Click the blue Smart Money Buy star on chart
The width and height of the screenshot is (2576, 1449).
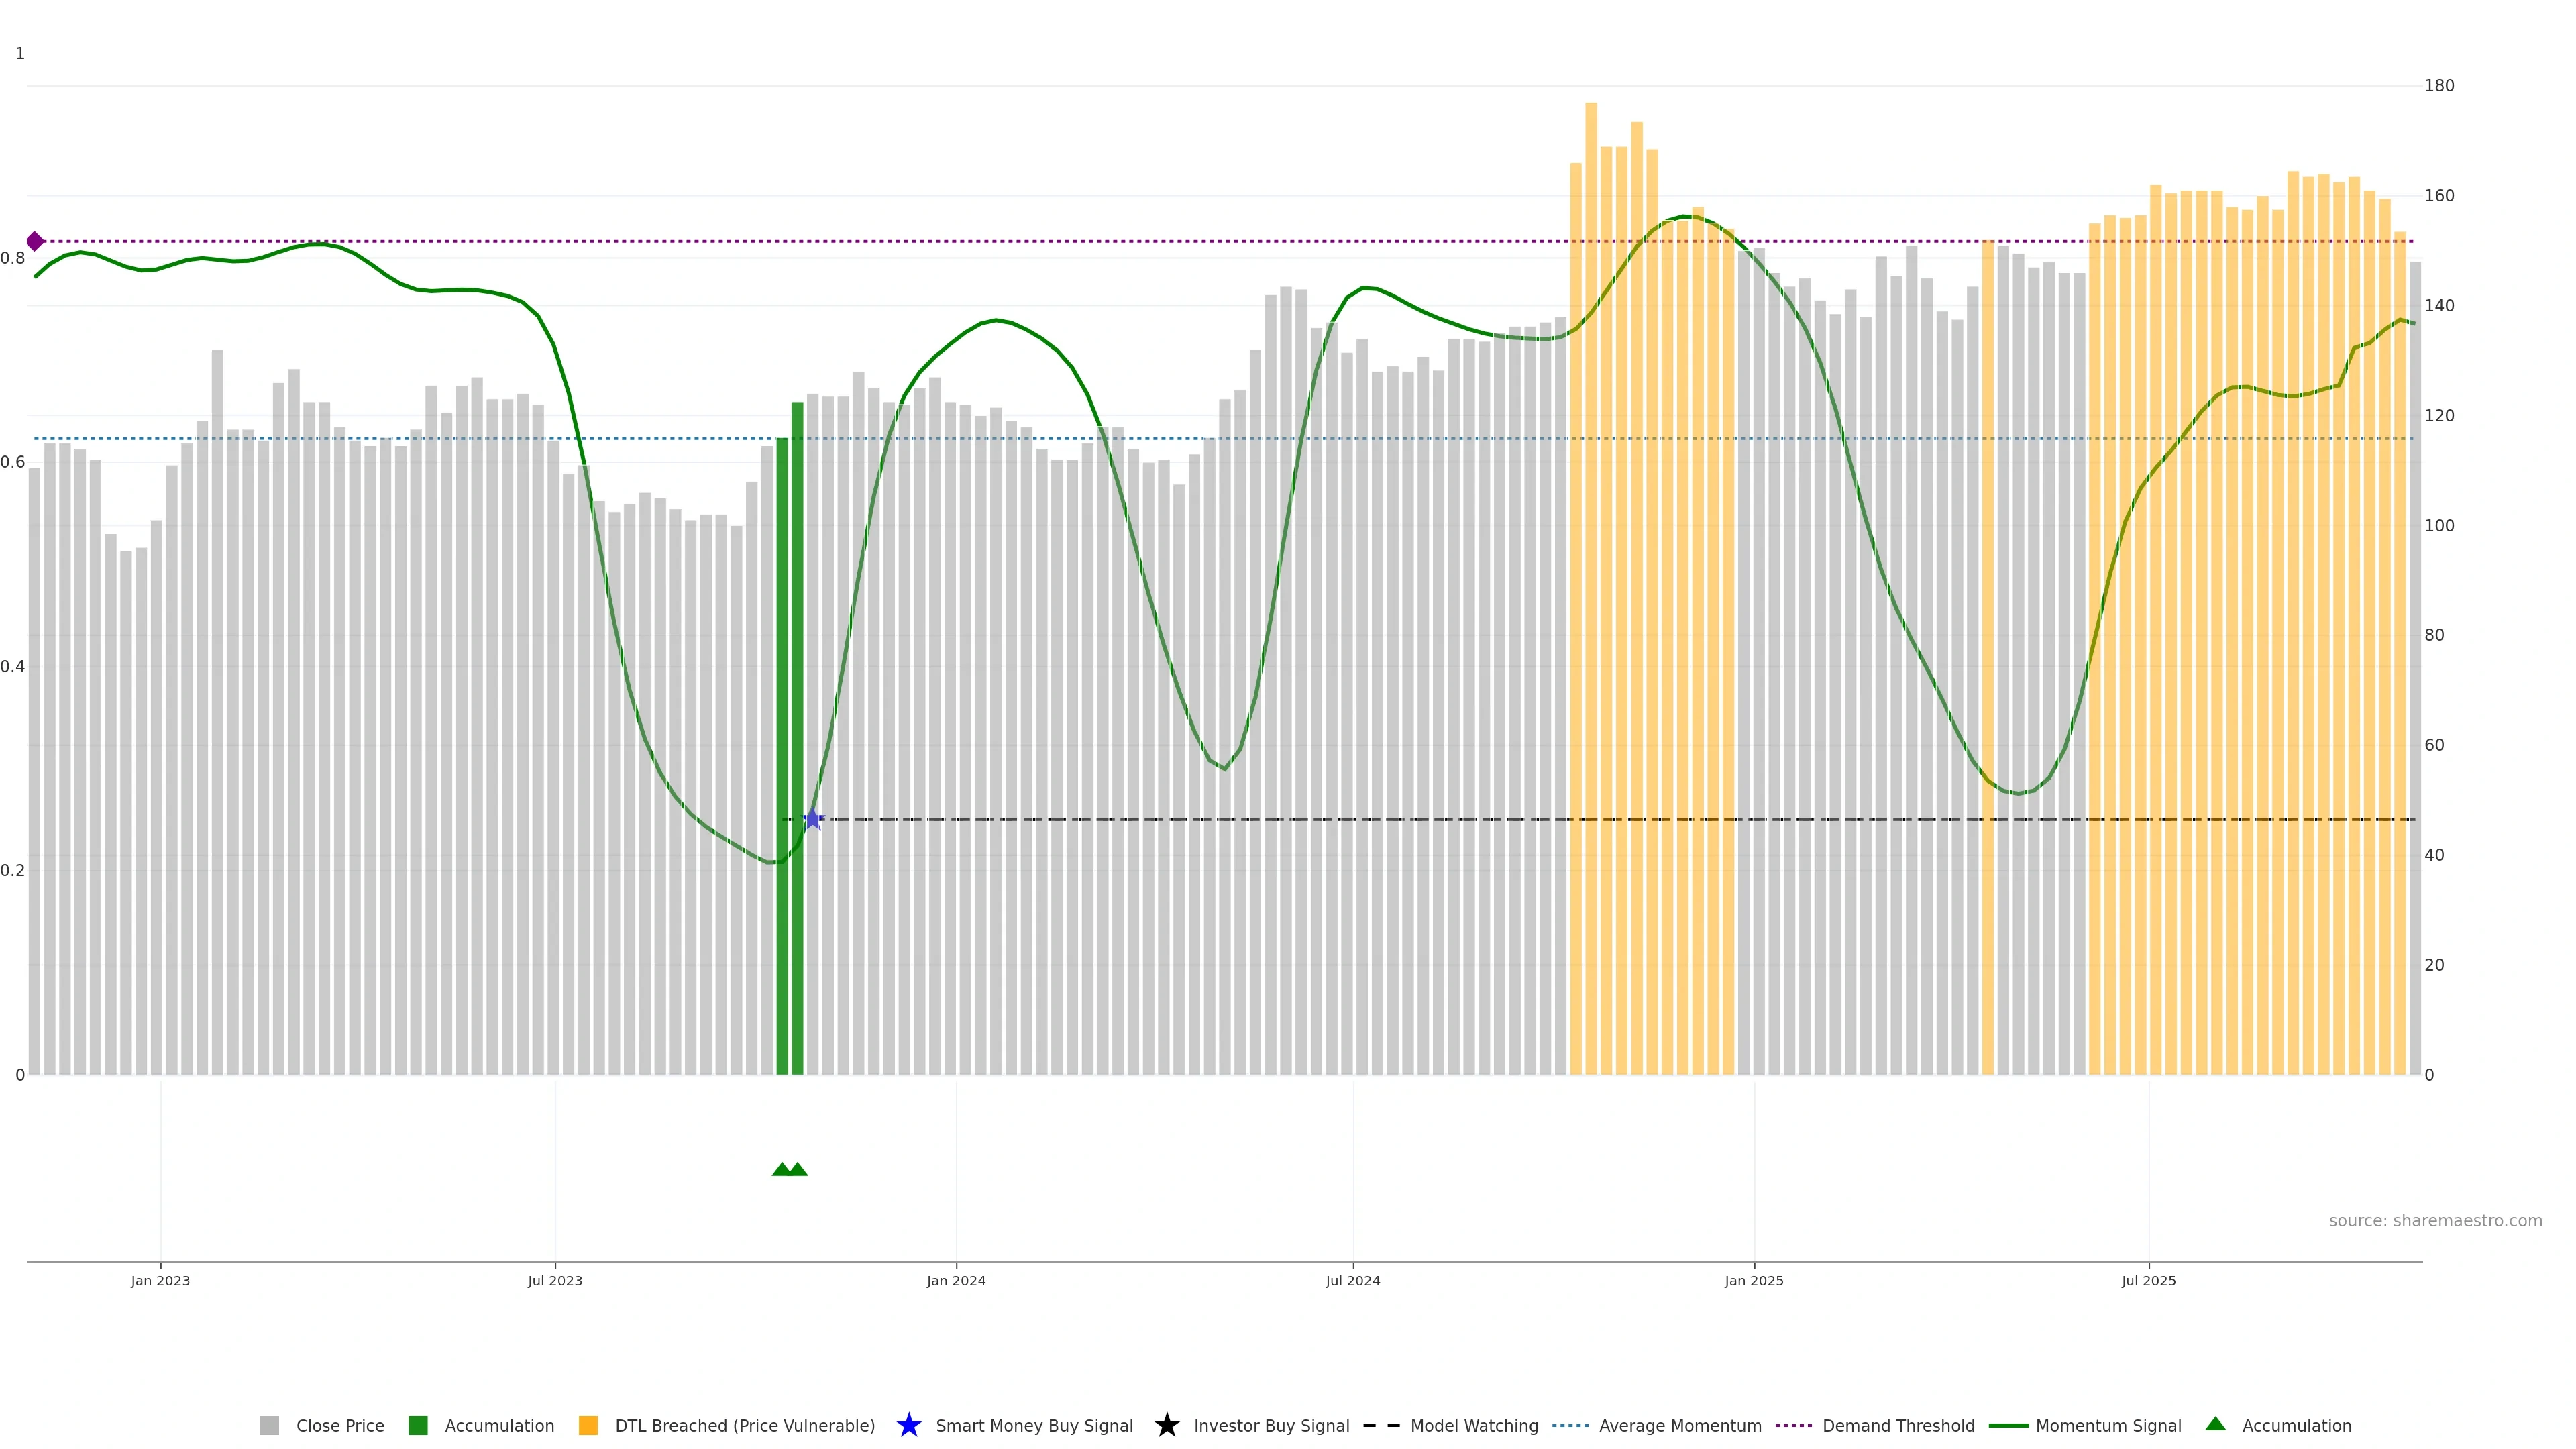[x=813, y=819]
